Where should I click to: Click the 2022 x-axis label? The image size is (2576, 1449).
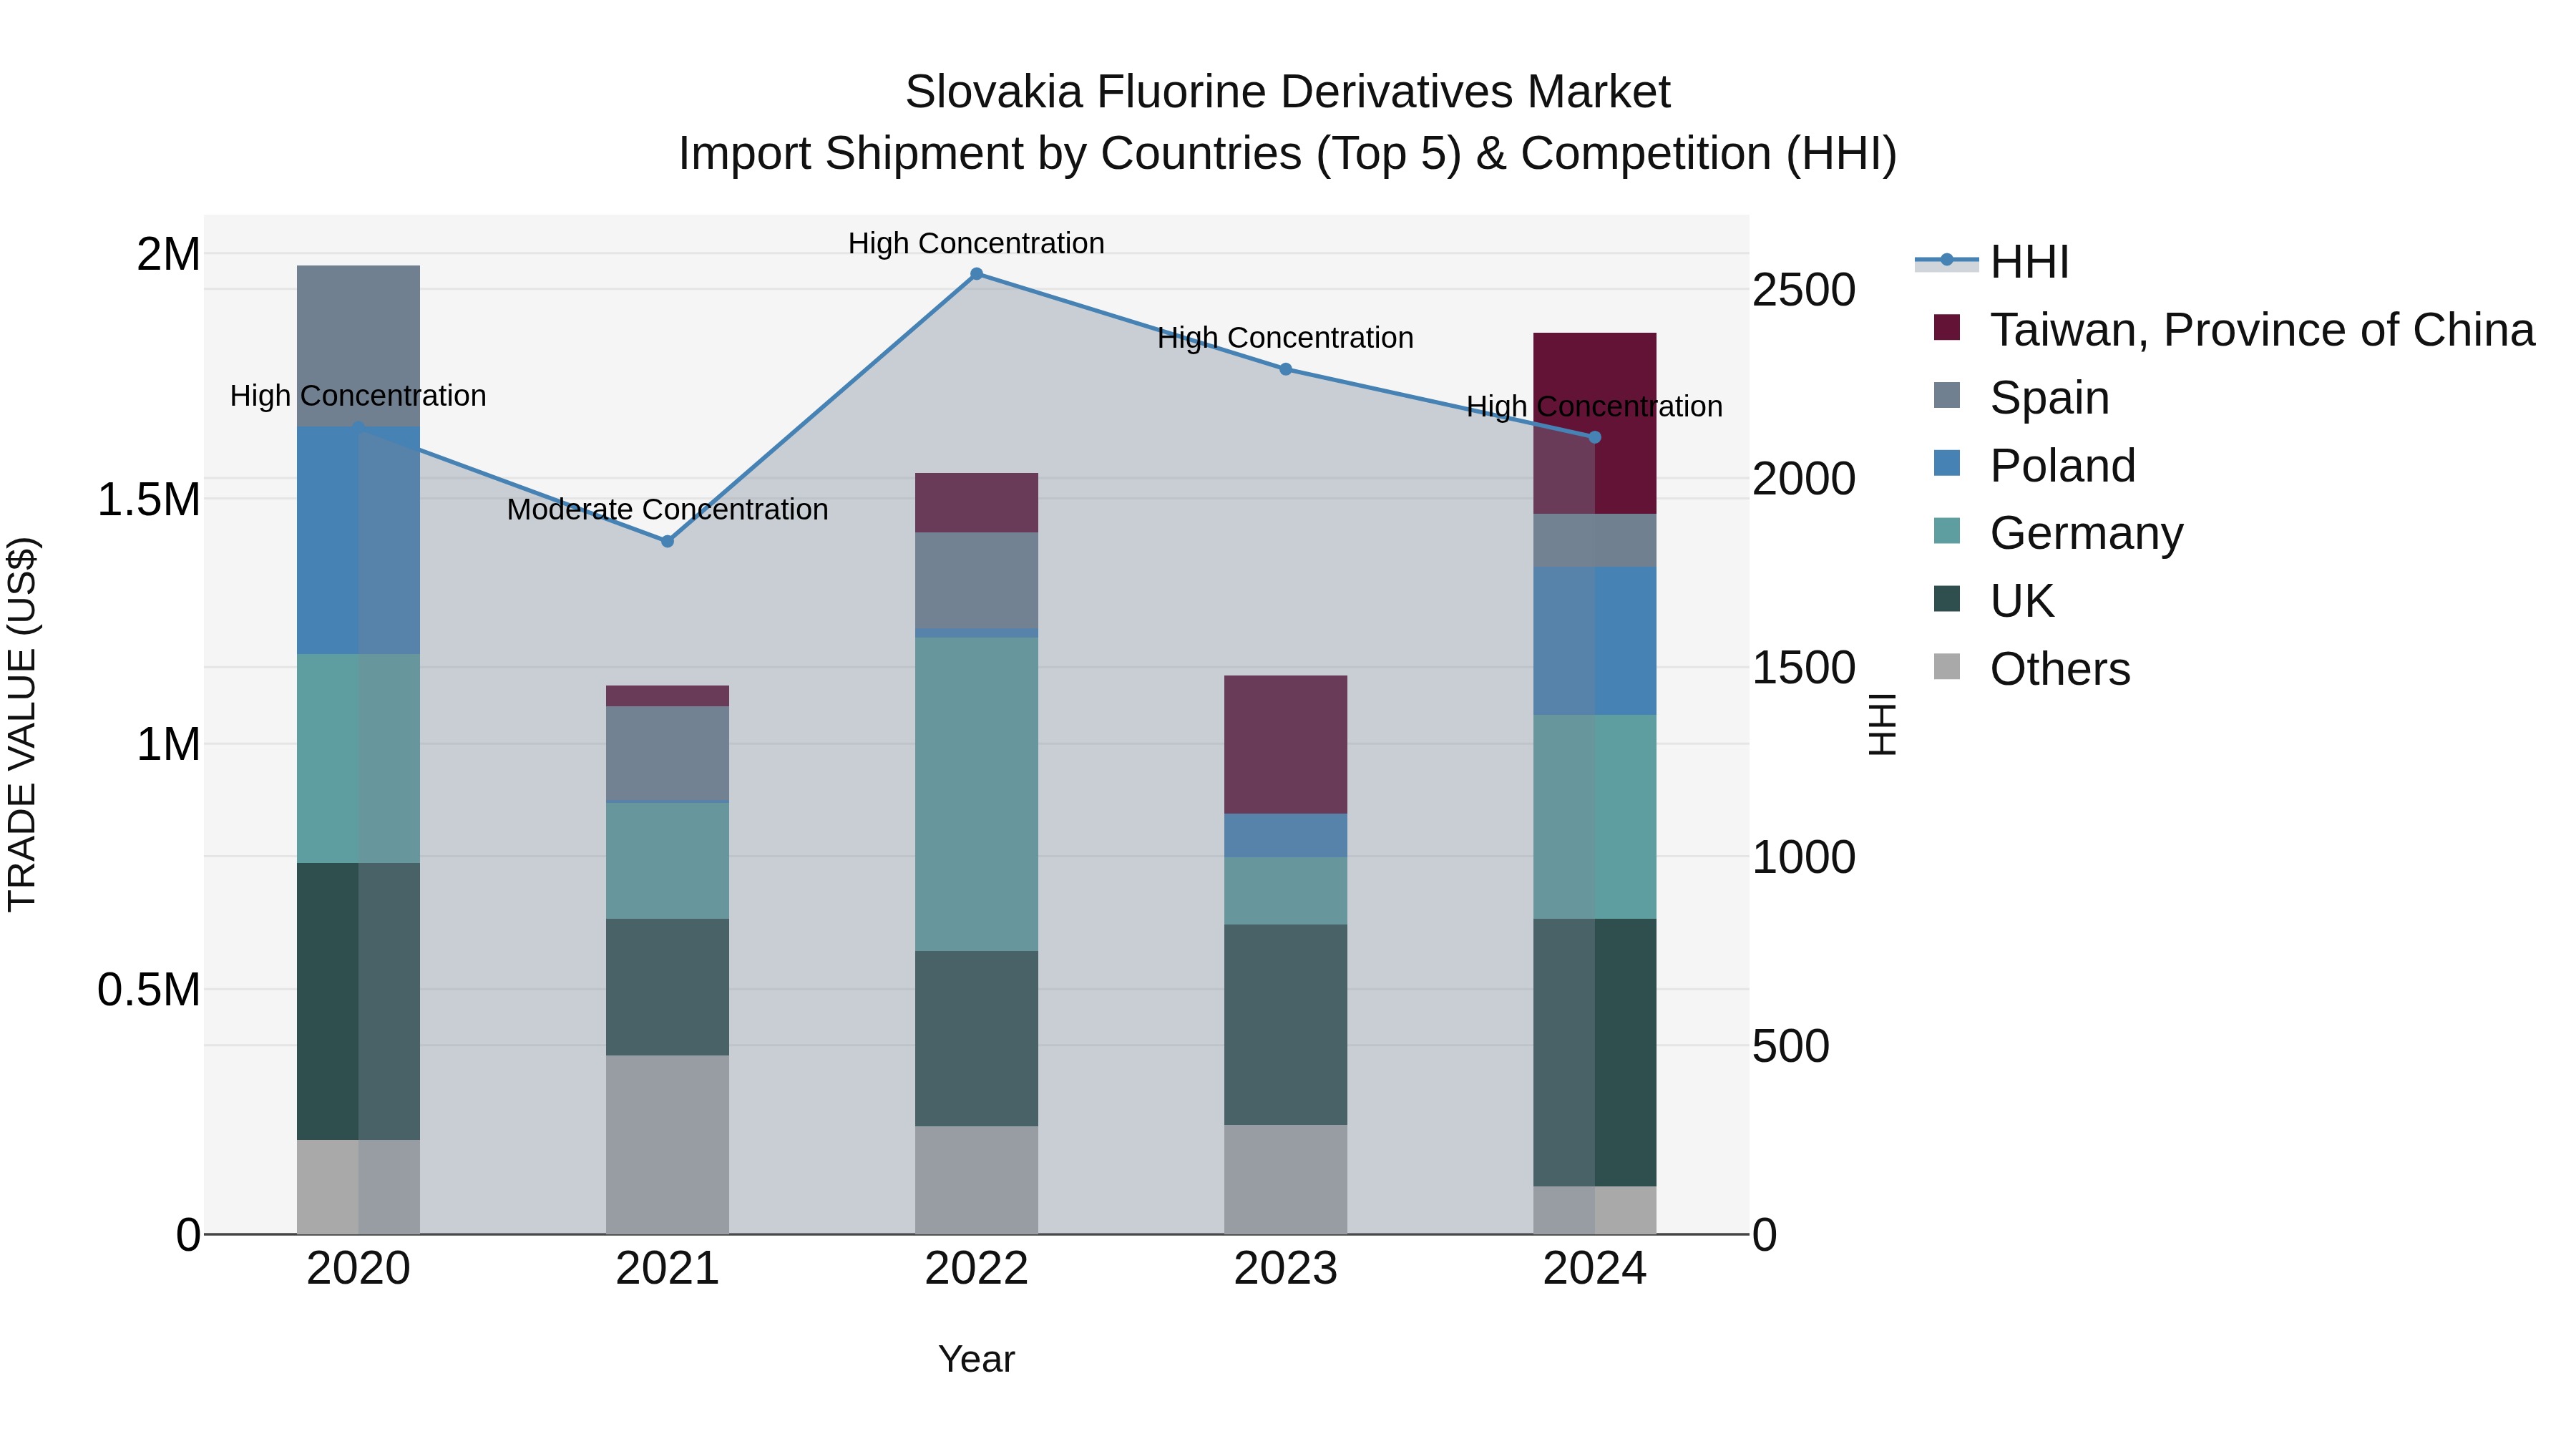[x=977, y=1269]
